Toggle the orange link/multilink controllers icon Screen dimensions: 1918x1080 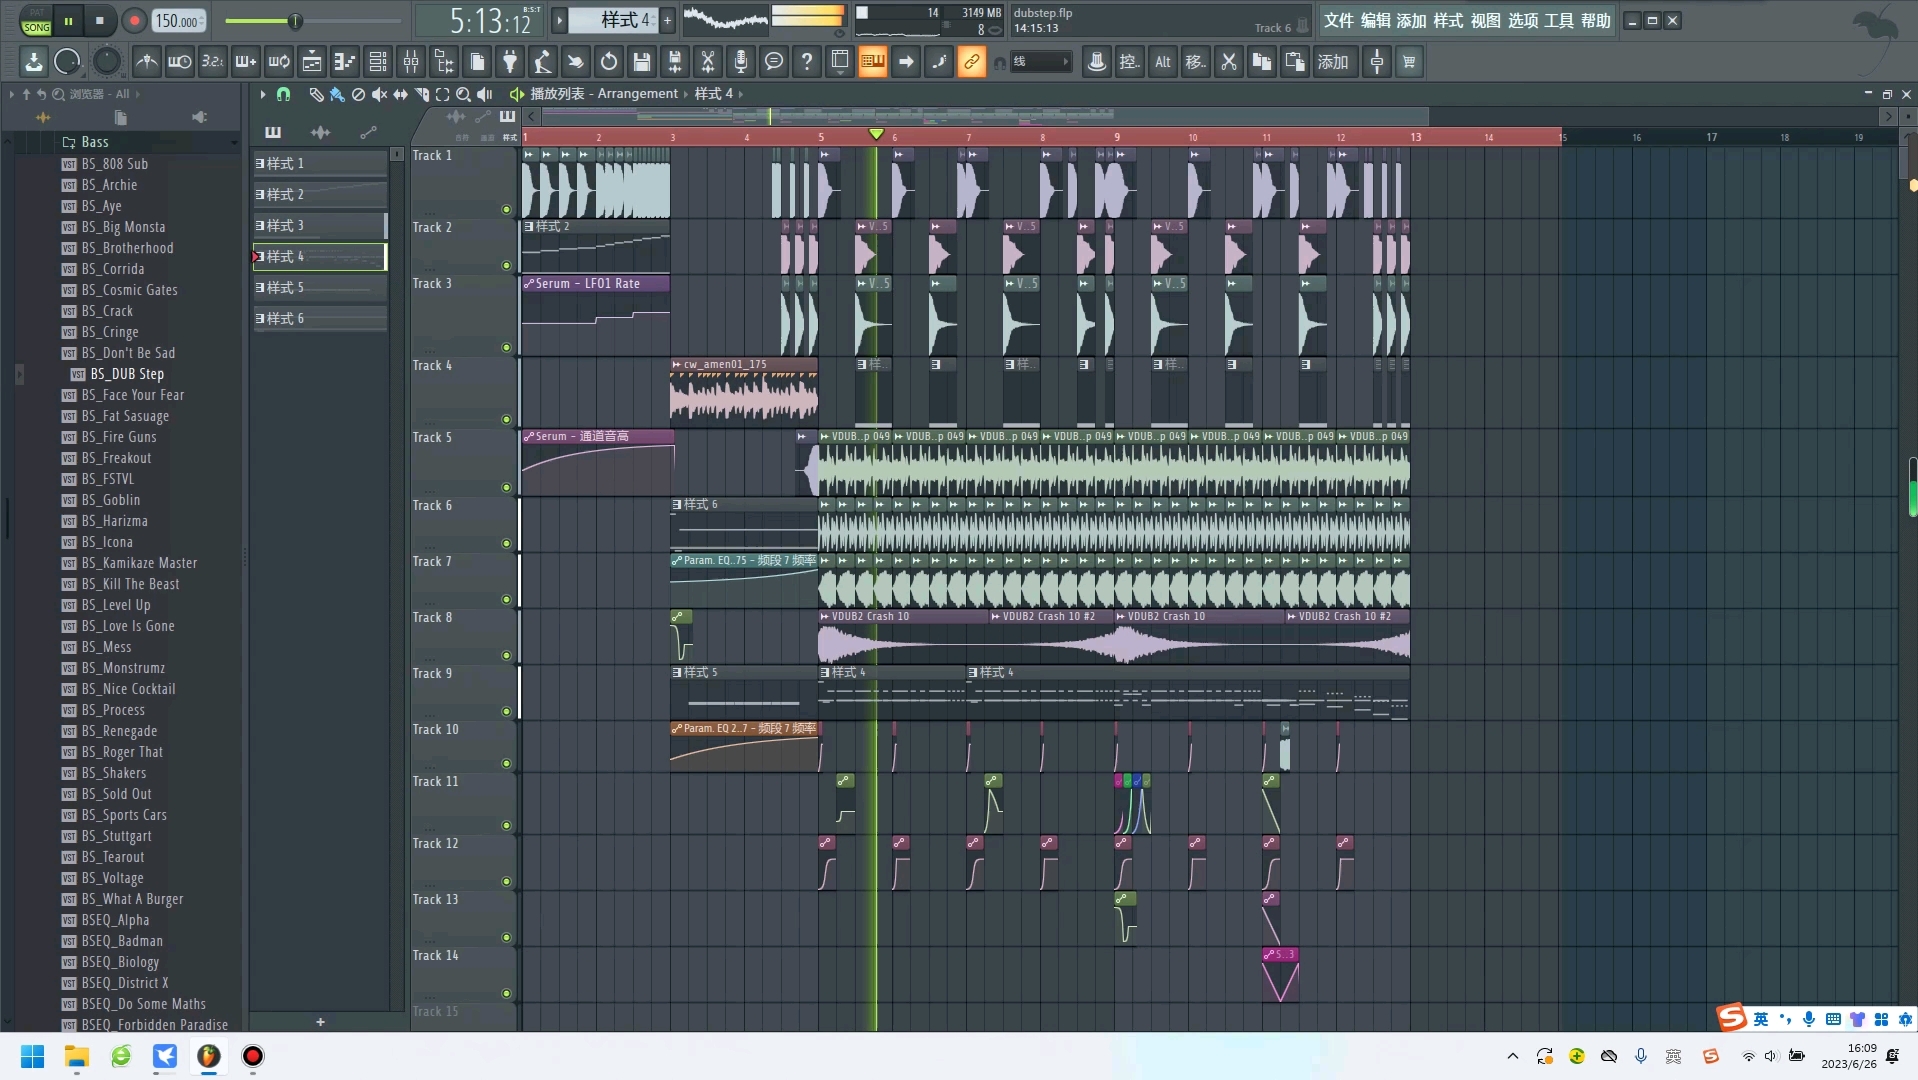pyautogui.click(x=972, y=62)
